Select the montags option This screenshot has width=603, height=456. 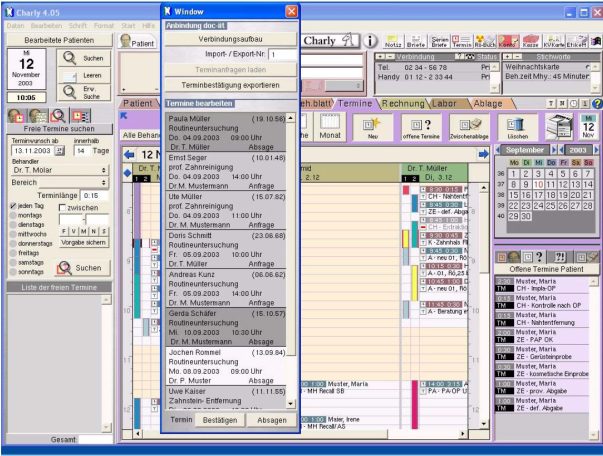click(13, 215)
